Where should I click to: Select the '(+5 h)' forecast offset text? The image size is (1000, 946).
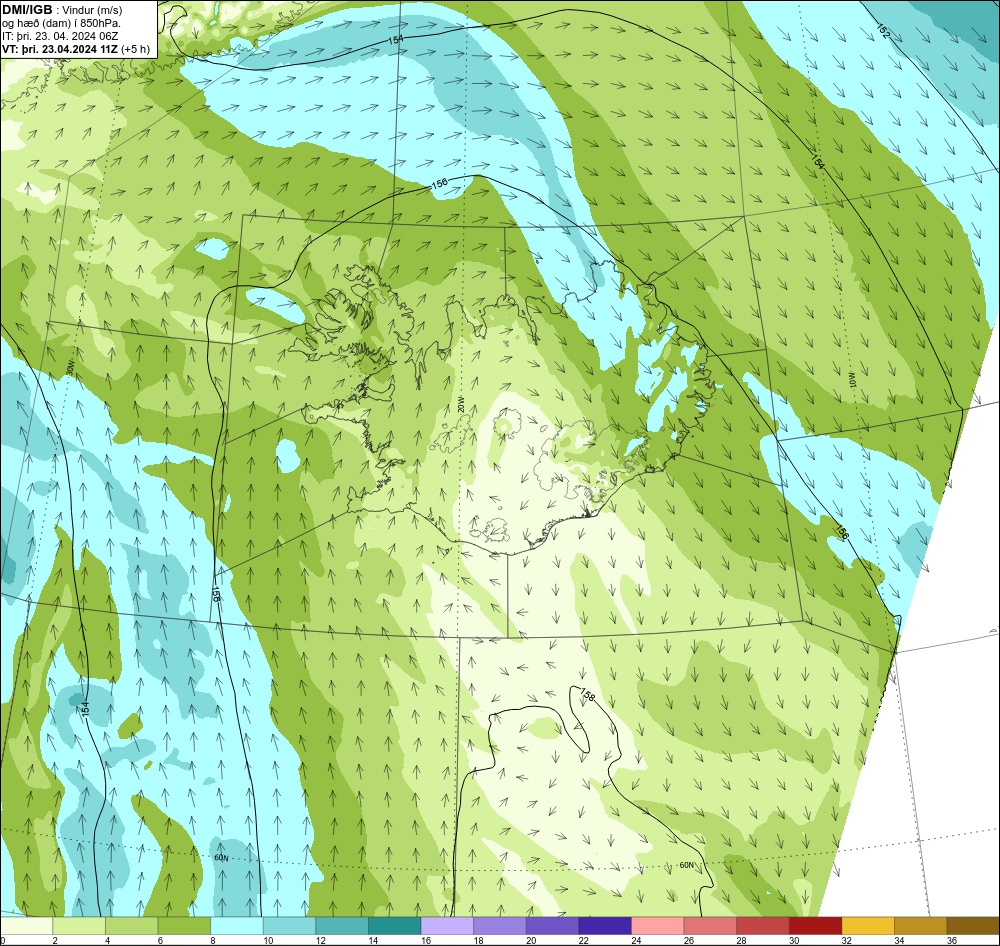pos(135,49)
